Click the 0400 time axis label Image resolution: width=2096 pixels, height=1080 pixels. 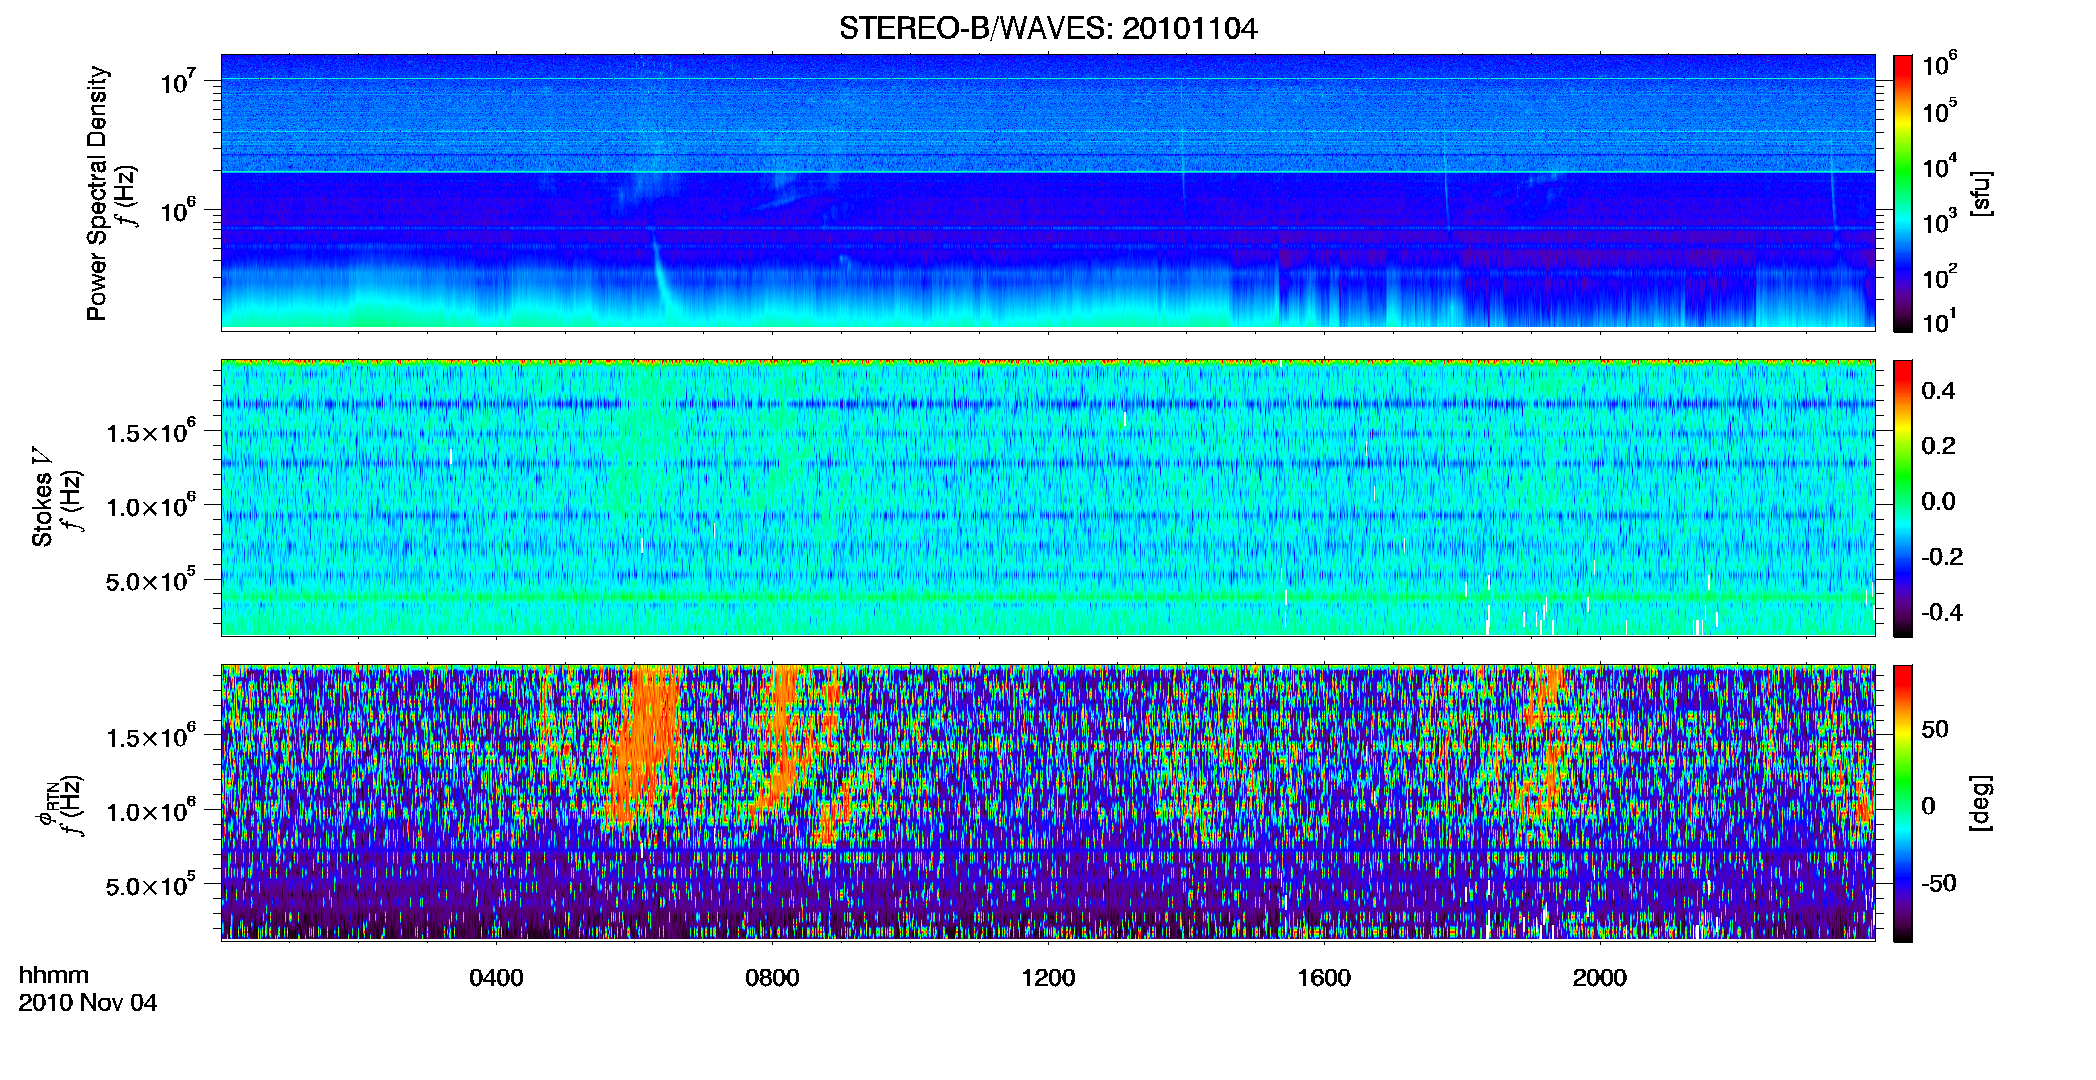[x=496, y=978]
